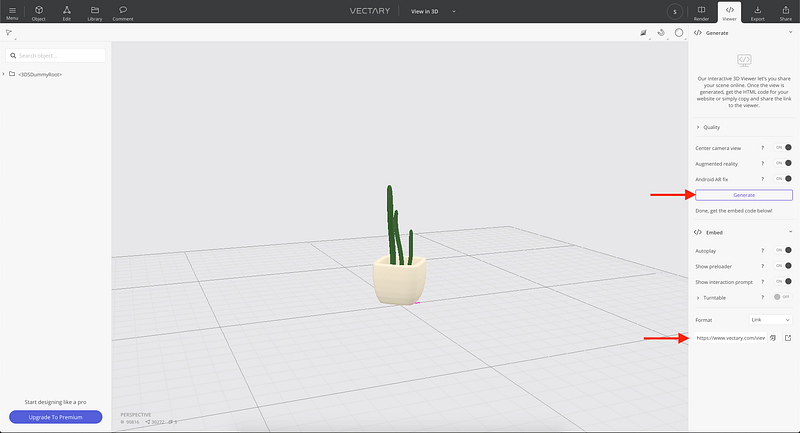
Task: Open the Export option
Action: coord(758,12)
